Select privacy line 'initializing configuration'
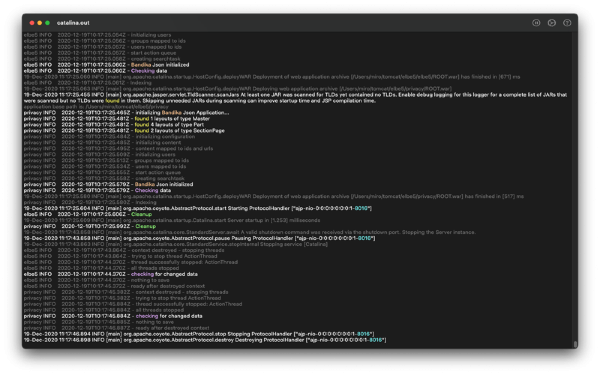 click(109, 137)
